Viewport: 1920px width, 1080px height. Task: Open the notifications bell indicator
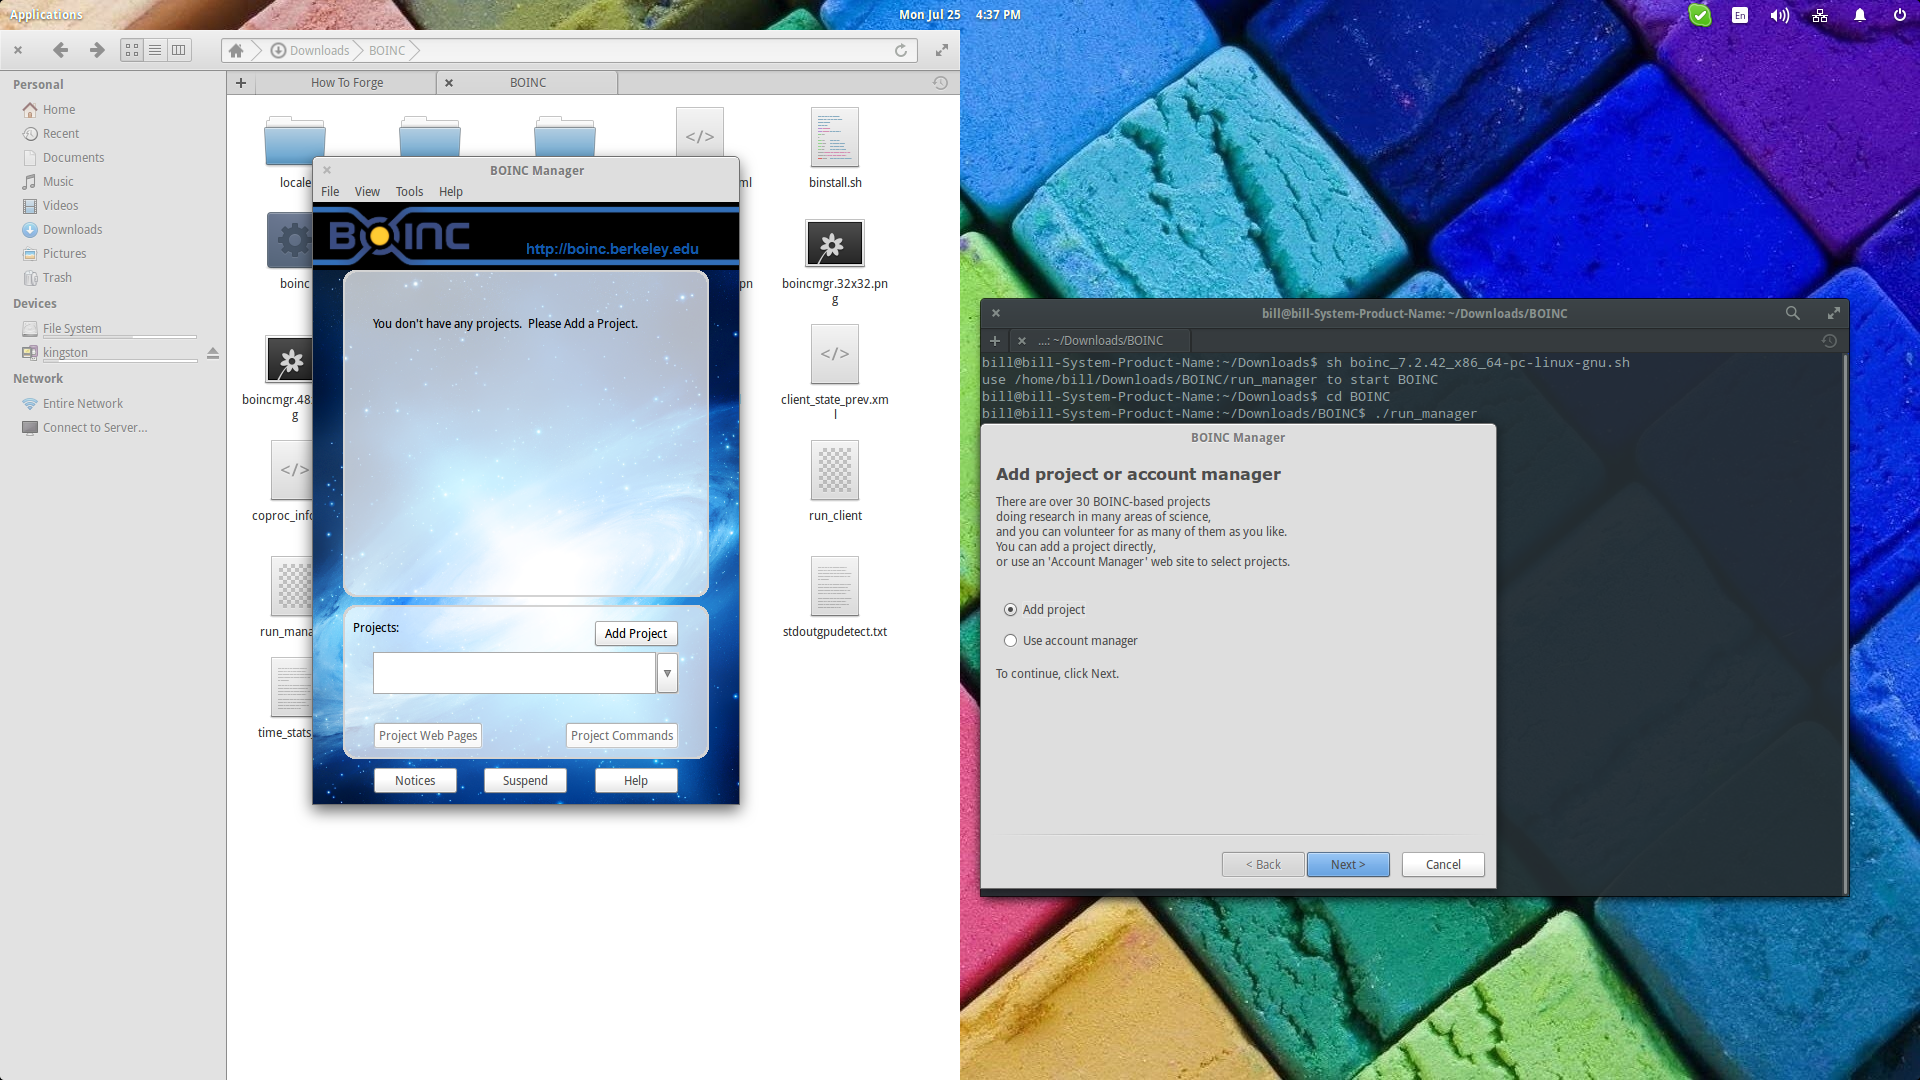1860,15
